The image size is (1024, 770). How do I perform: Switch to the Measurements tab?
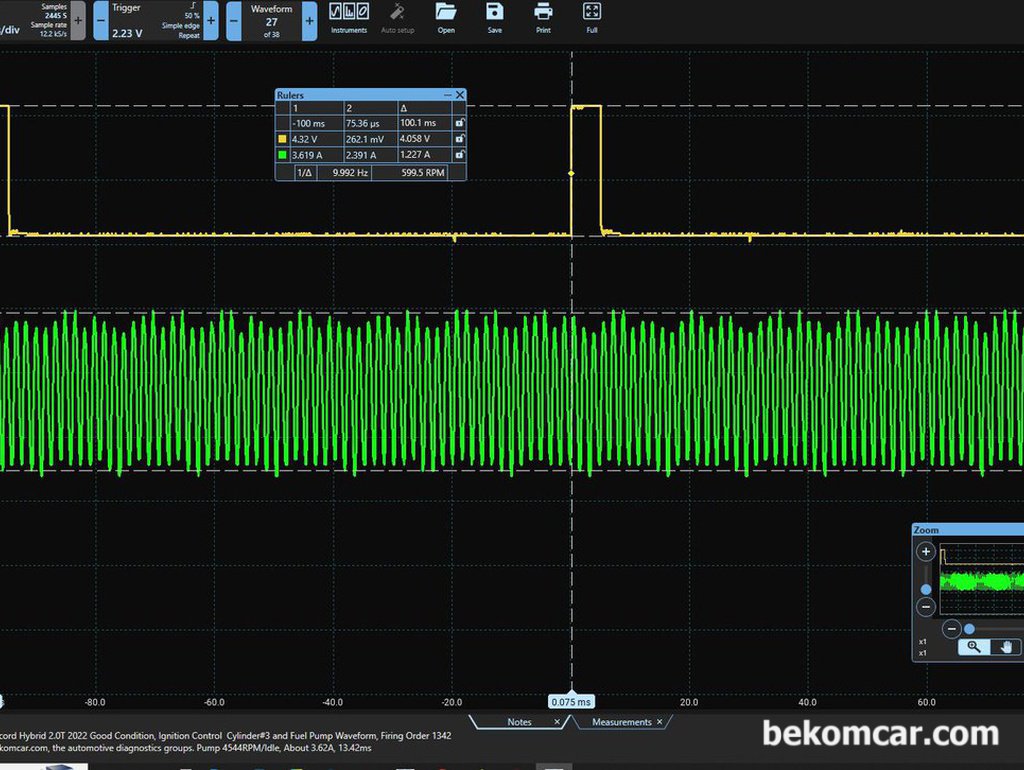coord(622,722)
